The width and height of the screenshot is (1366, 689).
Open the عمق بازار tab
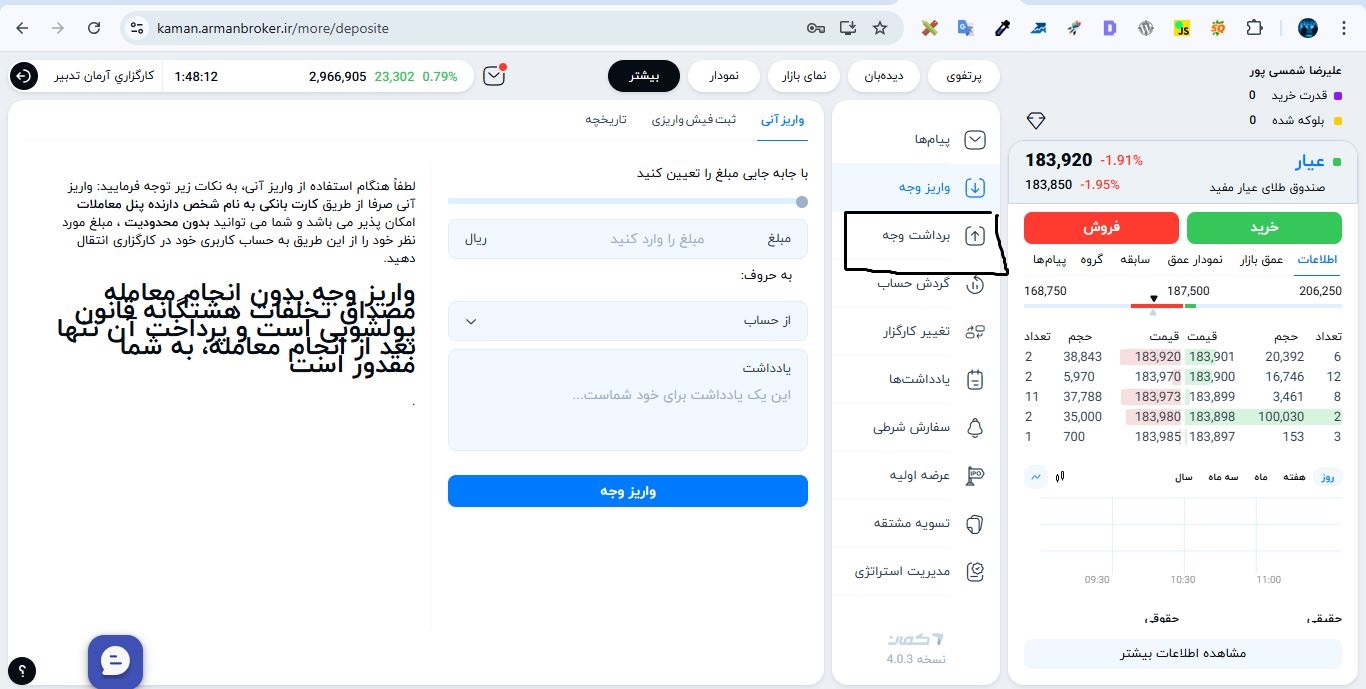pos(1262,260)
